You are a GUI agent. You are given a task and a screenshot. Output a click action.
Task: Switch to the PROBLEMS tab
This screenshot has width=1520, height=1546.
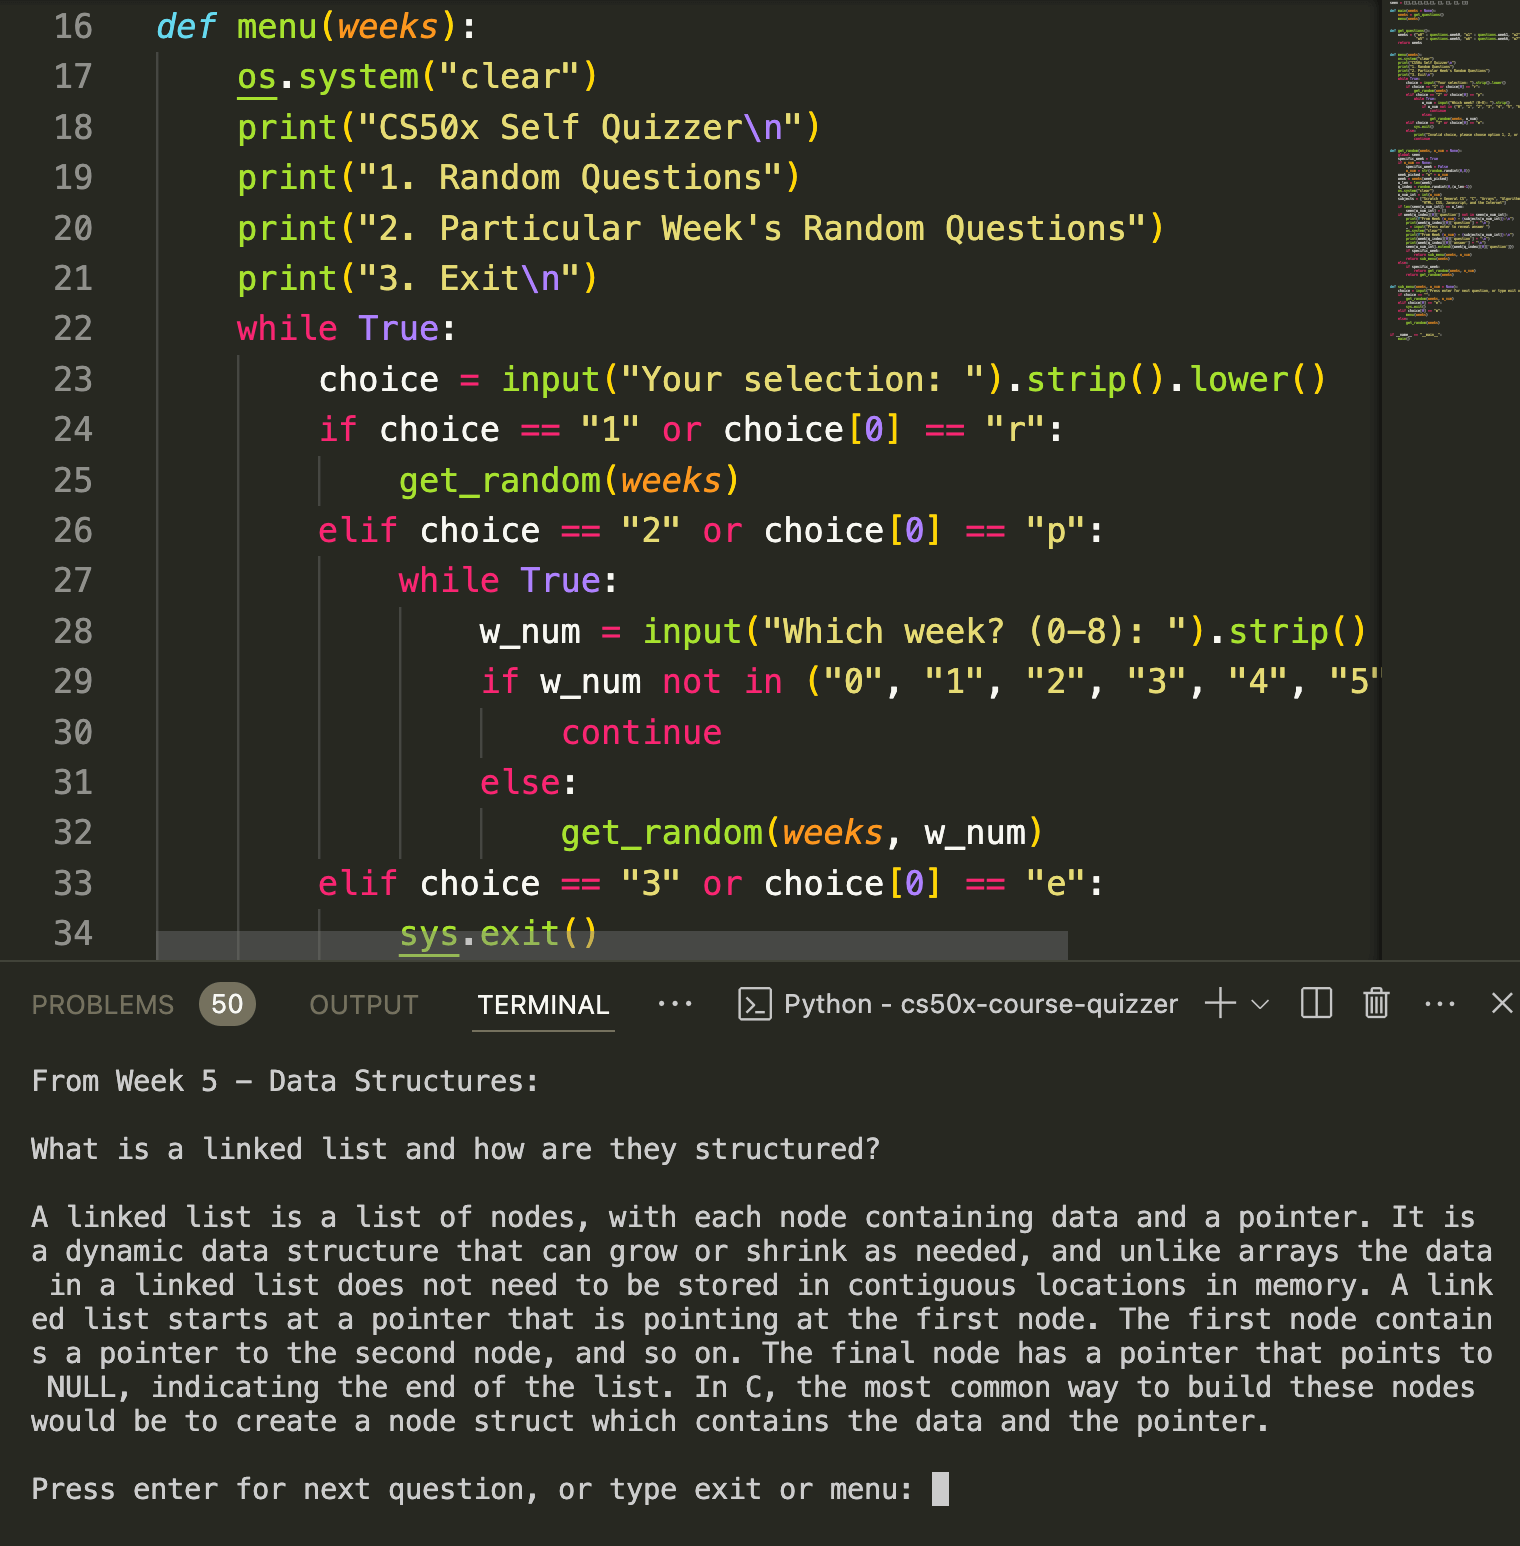pyautogui.click(x=102, y=1004)
